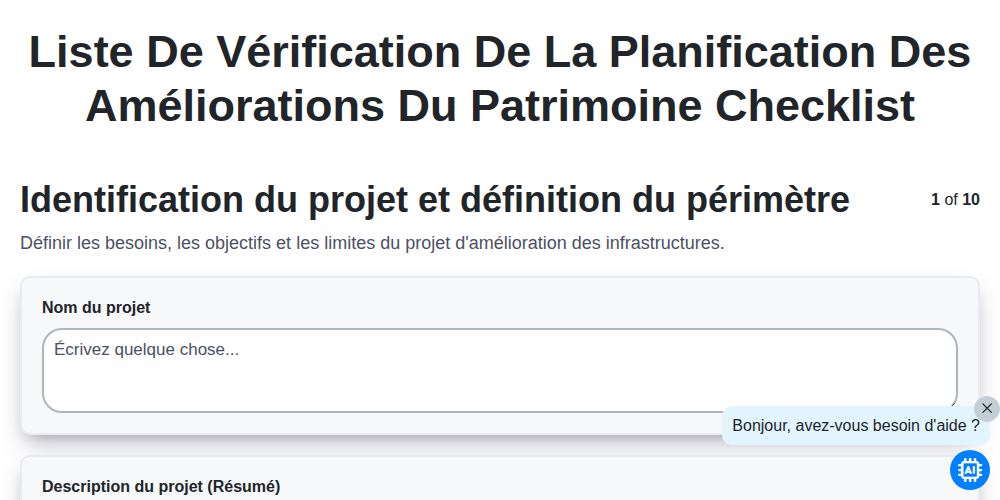The height and width of the screenshot is (500, 1000).
Task: Click the Définir les besoins description text
Action: coord(372,243)
